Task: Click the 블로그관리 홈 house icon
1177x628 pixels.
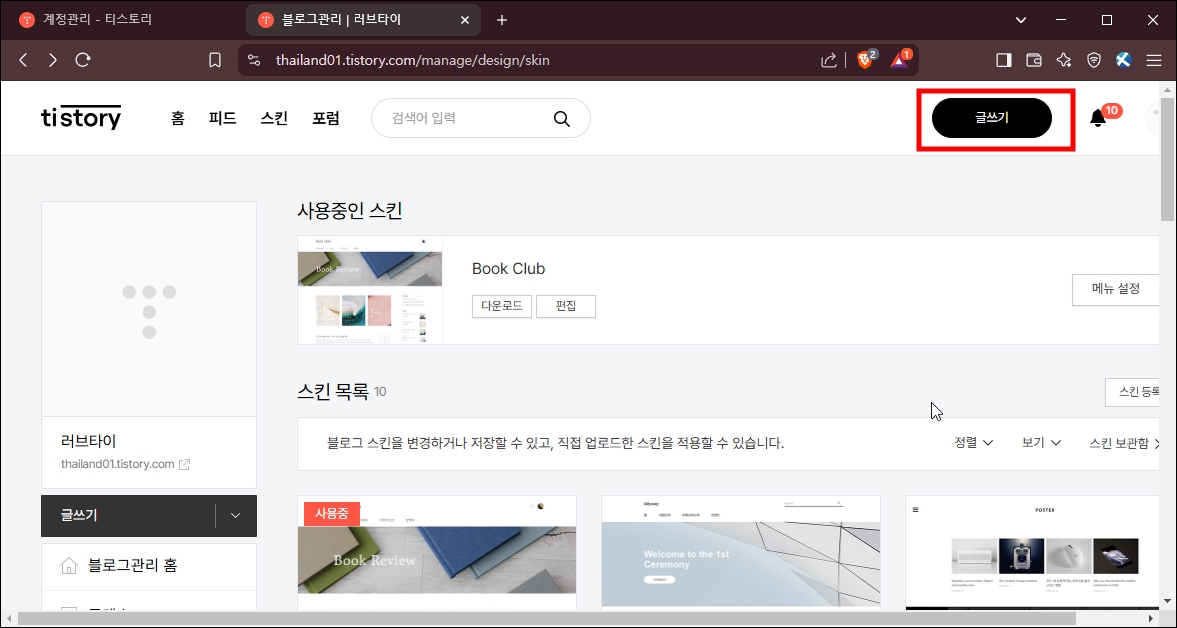Action: [x=70, y=566]
